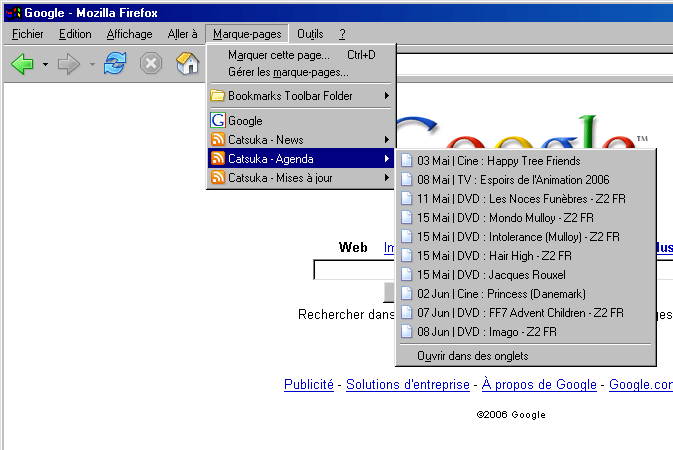Click the browser address bar field
673x450 pixels.
[x=534, y=64]
